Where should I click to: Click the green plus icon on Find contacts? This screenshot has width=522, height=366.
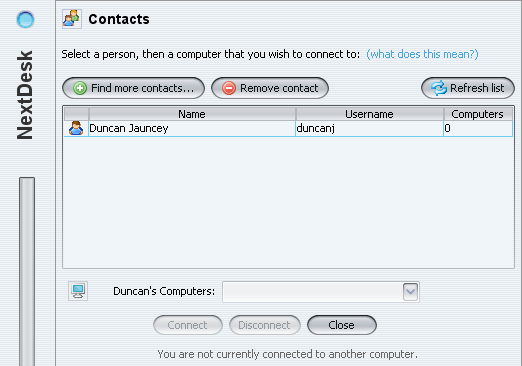[80, 88]
